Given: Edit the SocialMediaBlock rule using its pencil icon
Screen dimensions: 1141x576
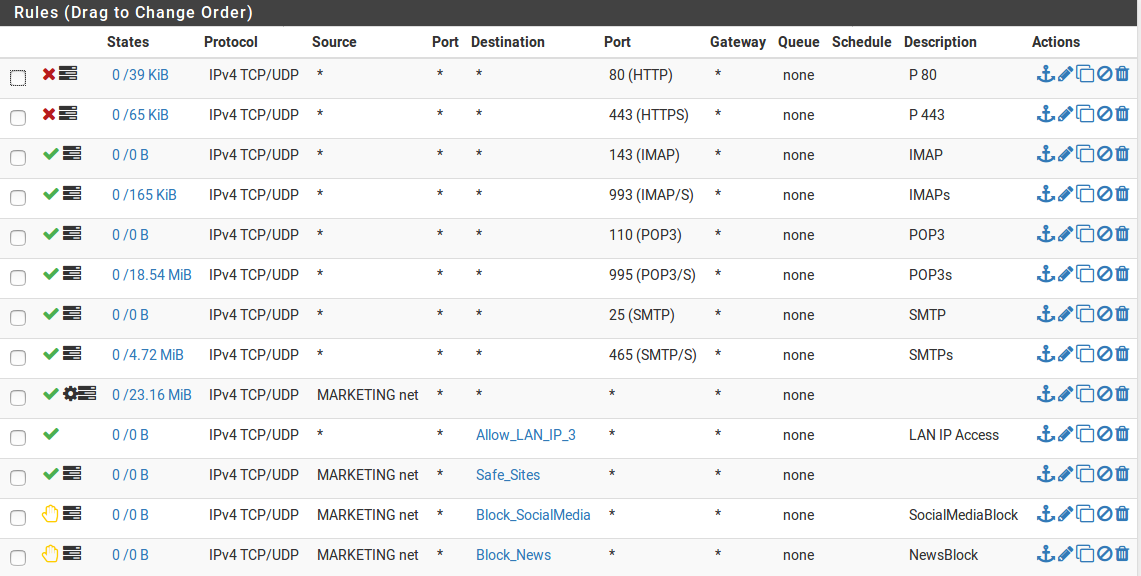Looking at the screenshot, I should tap(1065, 514).
